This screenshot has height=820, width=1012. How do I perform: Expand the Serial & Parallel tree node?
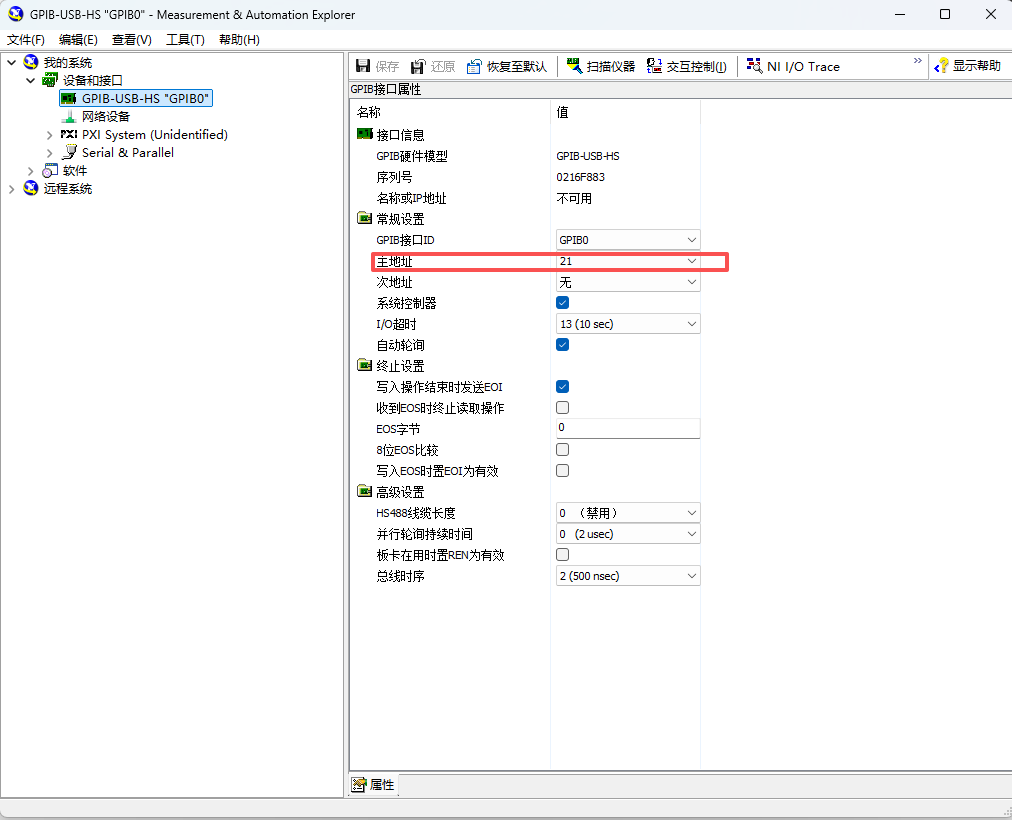[x=50, y=153]
